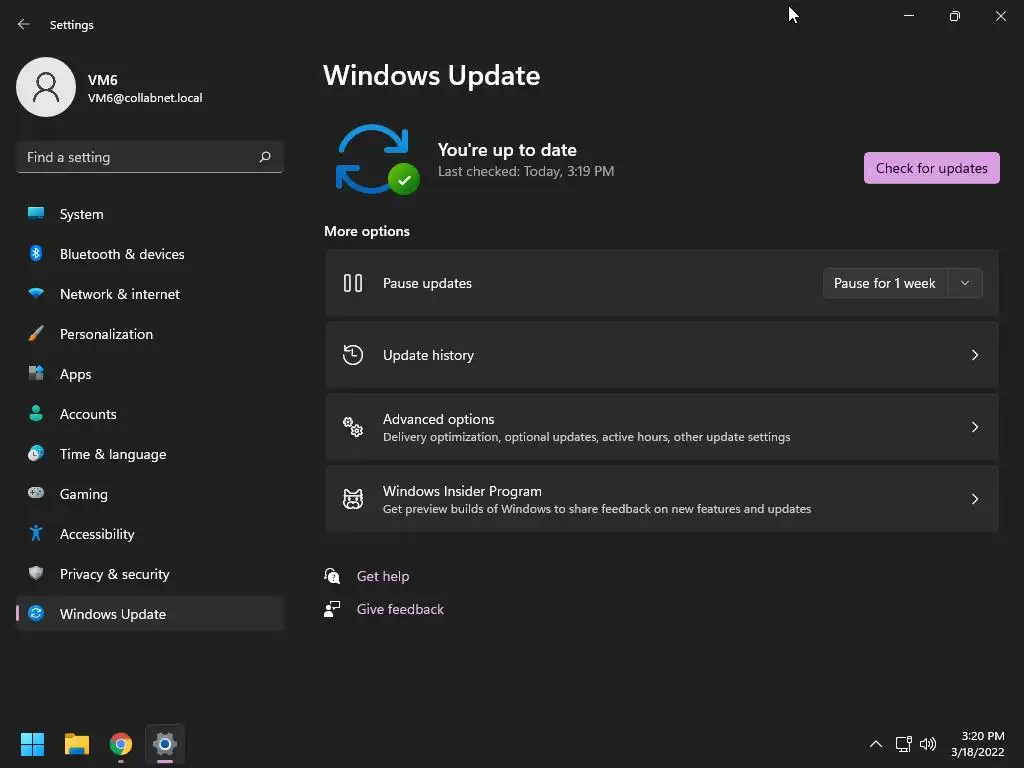
Task: Click Pause for 1 week button
Action: [x=884, y=283]
